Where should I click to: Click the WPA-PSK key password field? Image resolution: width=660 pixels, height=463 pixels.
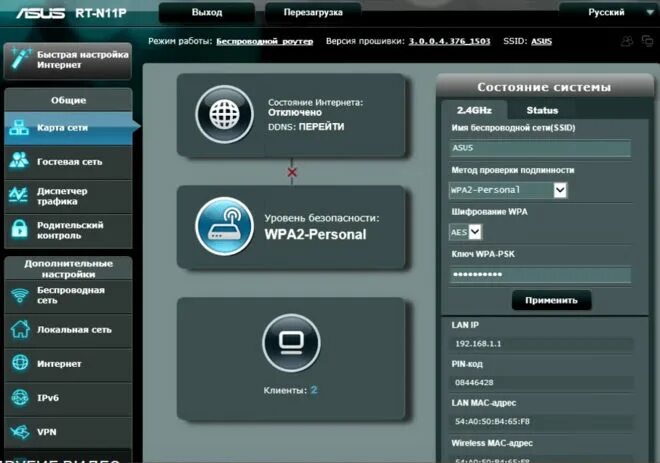[x=540, y=275]
